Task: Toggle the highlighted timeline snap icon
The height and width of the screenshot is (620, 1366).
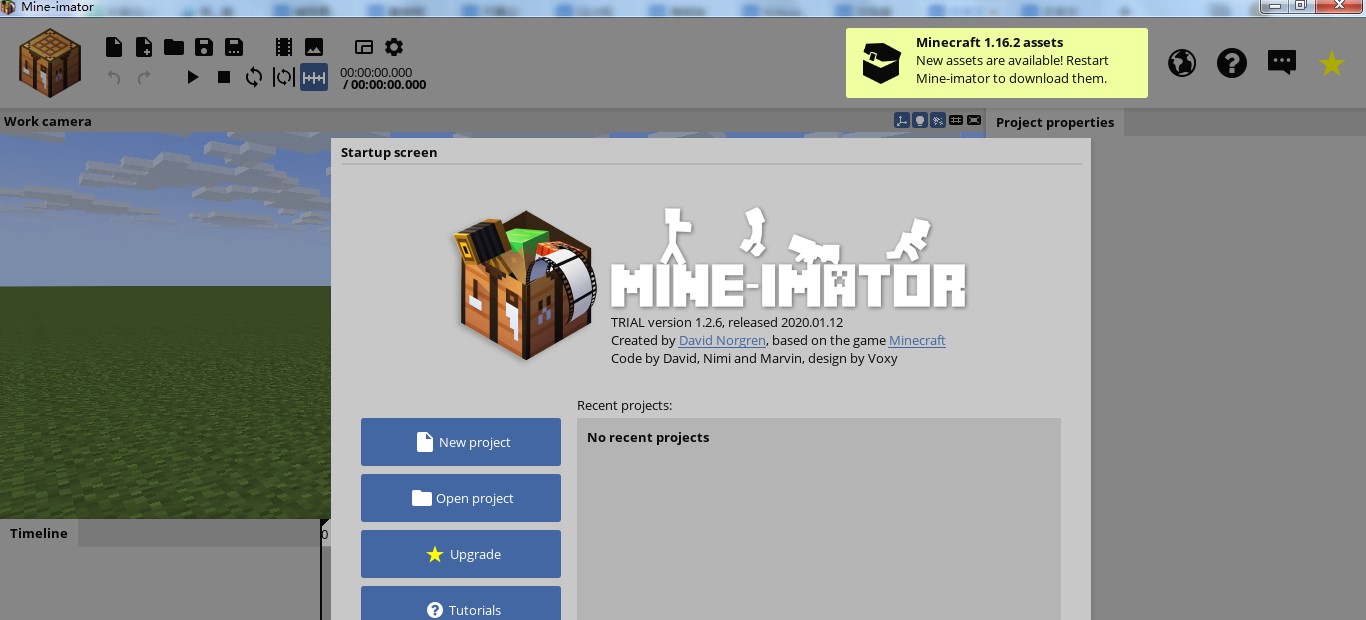Action: click(x=314, y=77)
